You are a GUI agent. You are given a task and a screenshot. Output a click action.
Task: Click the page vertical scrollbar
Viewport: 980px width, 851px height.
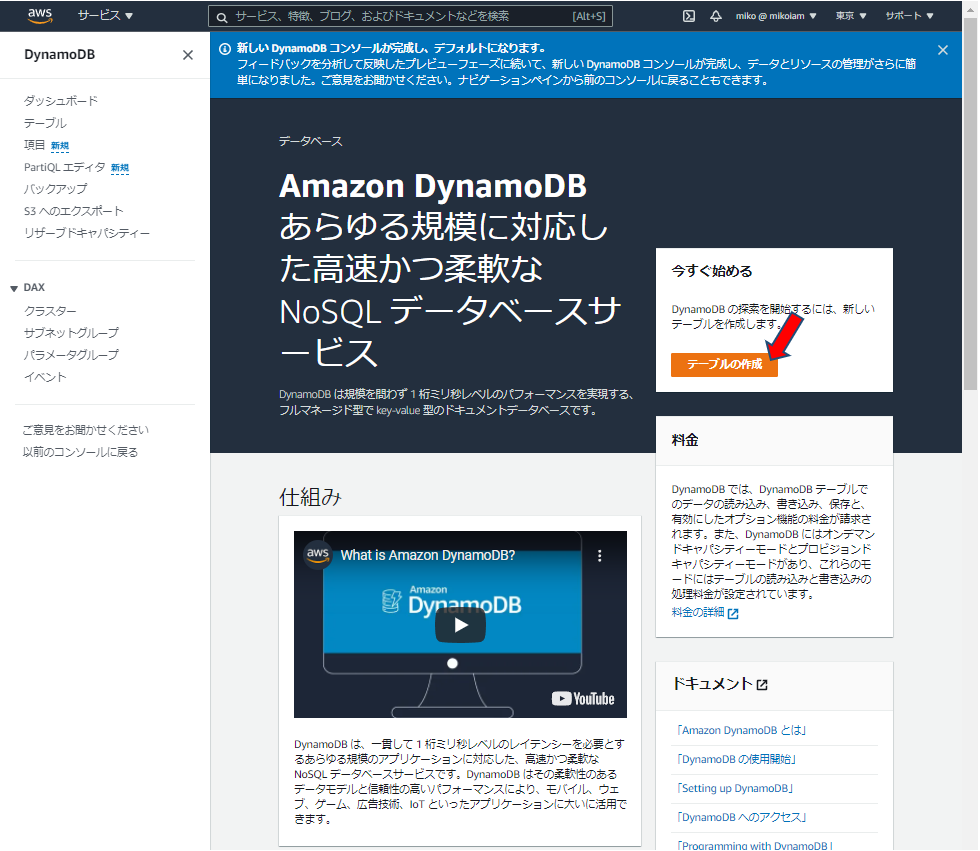(x=970, y=204)
